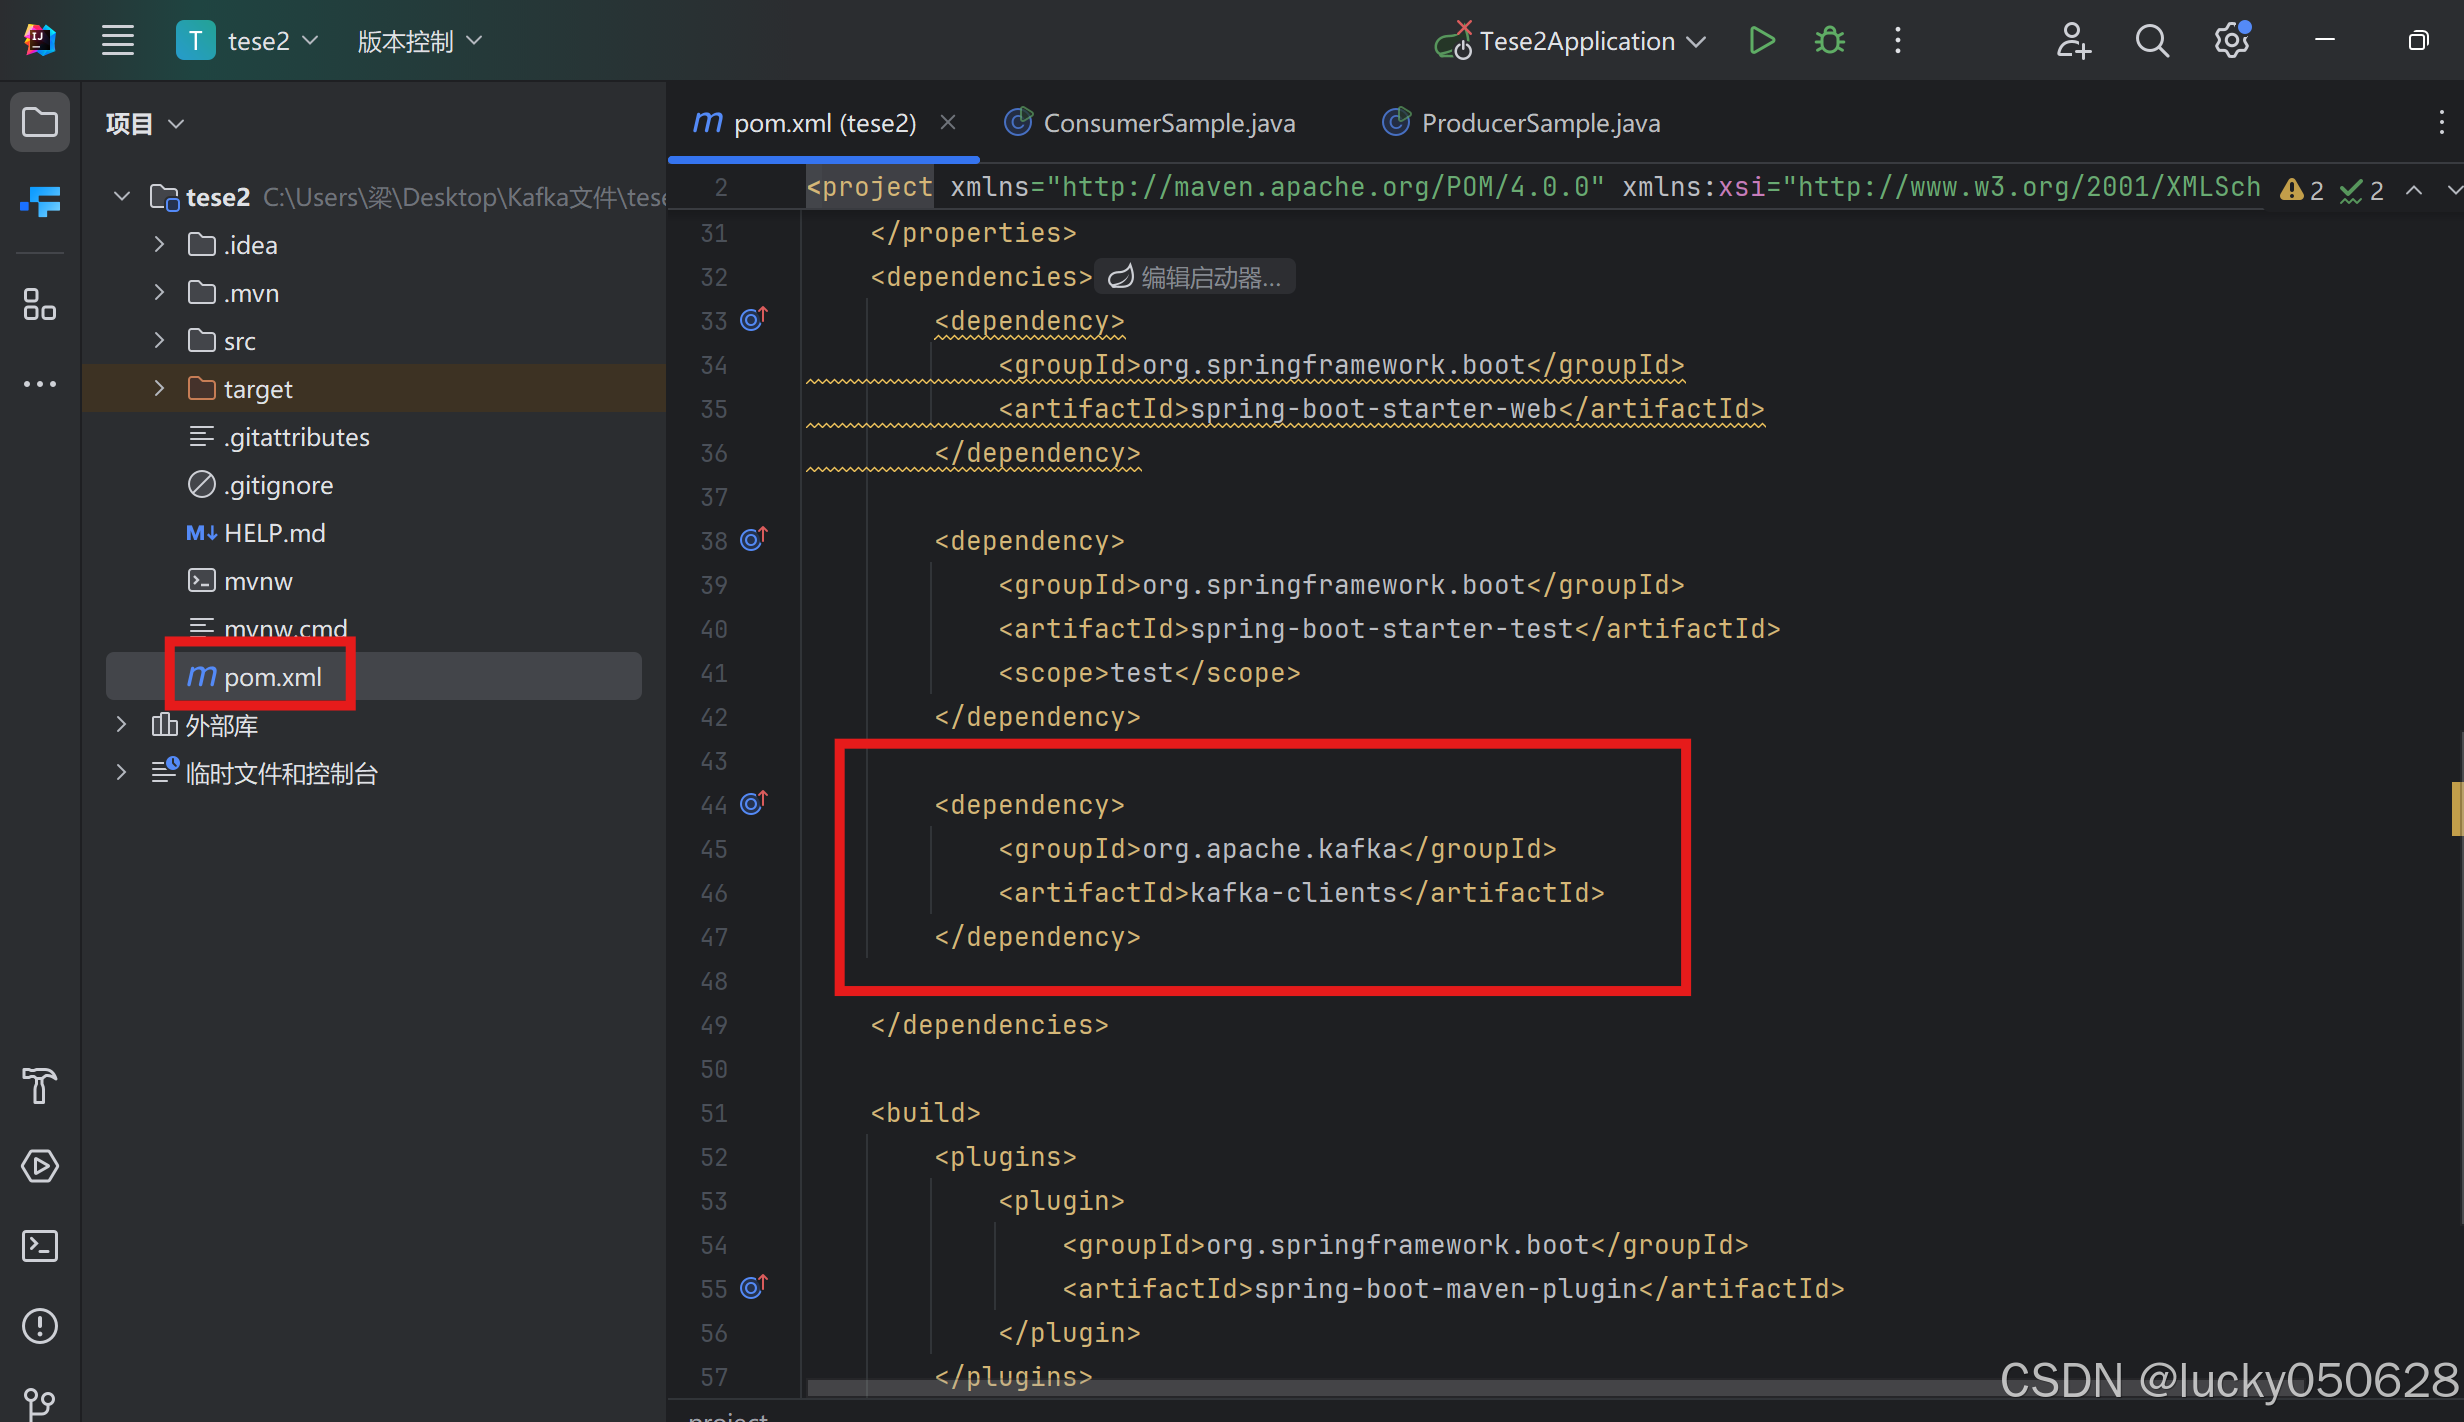The width and height of the screenshot is (2464, 1422).
Task: Expand the target folder
Action: point(159,389)
